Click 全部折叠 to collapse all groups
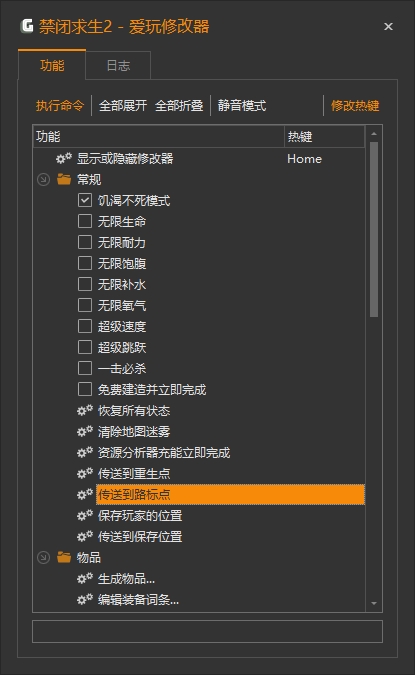Viewport: 415px width, 675px height. tap(179, 105)
